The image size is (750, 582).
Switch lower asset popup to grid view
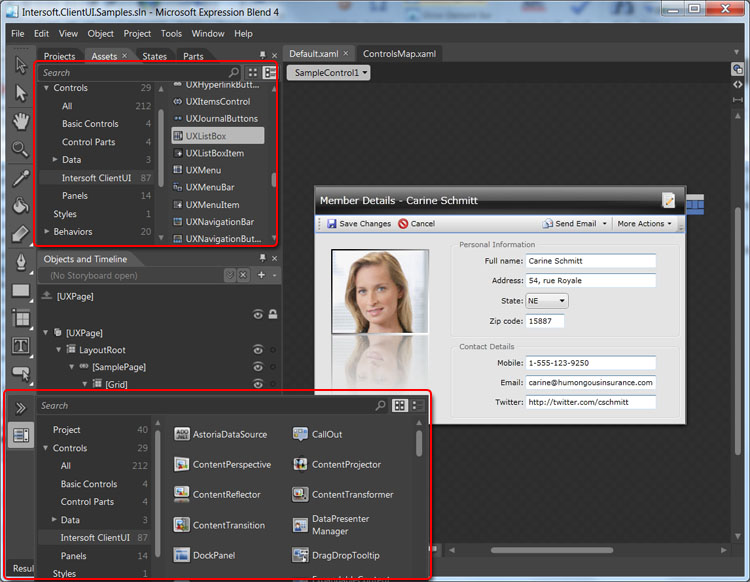pyautogui.click(x=399, y=406)
